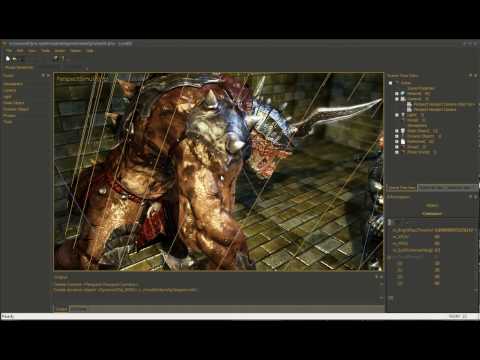The width and height of the screenshot is (480, 360).
Task: Open the View menu
Action: click(x=32, y=51)
